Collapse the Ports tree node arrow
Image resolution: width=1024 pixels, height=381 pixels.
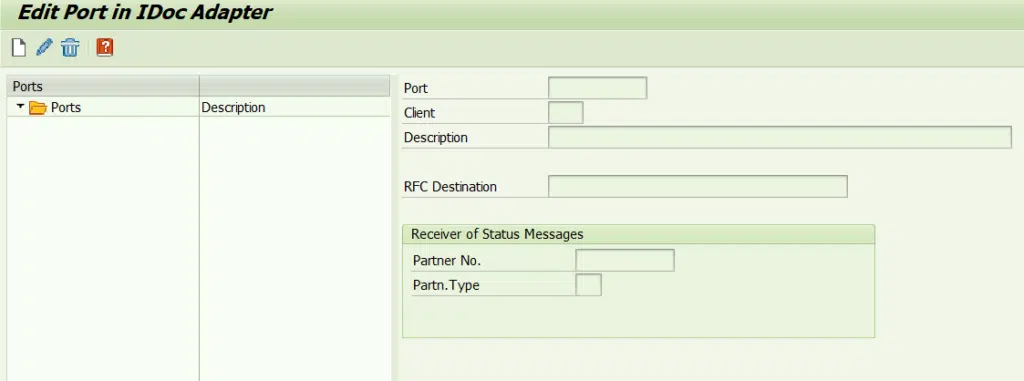[21, 107]
